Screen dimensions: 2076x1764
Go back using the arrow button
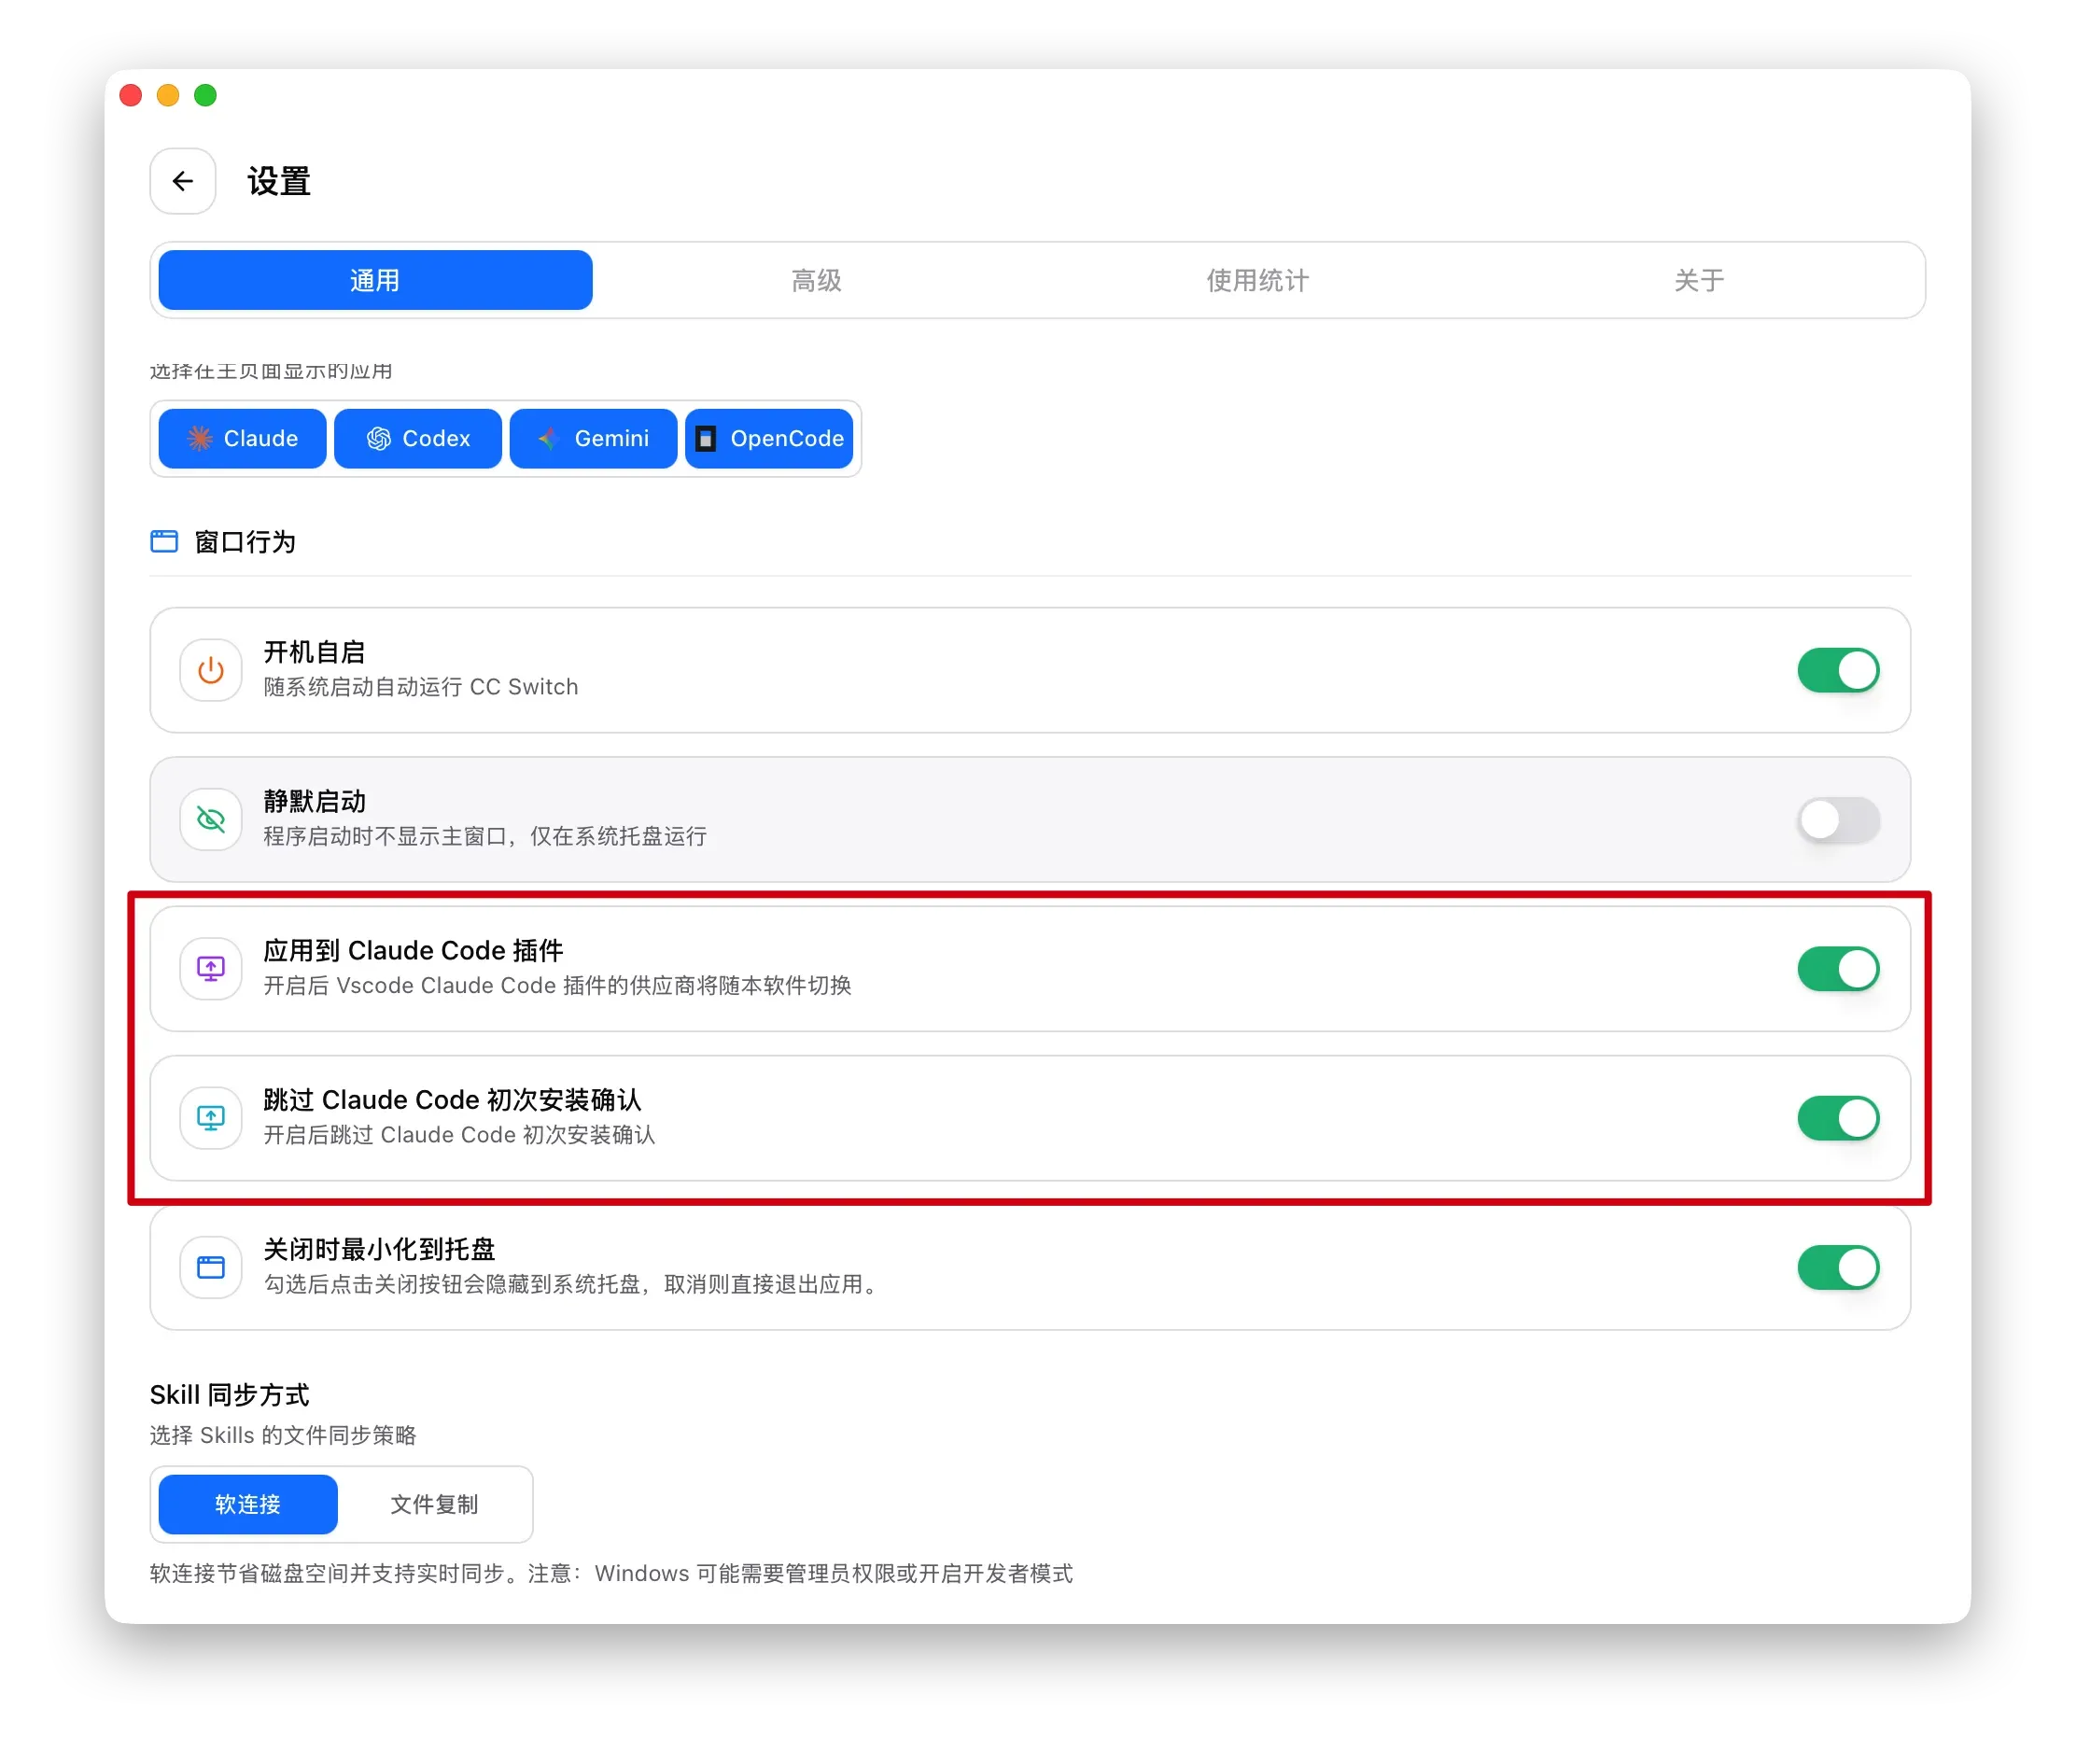point(182,181)
